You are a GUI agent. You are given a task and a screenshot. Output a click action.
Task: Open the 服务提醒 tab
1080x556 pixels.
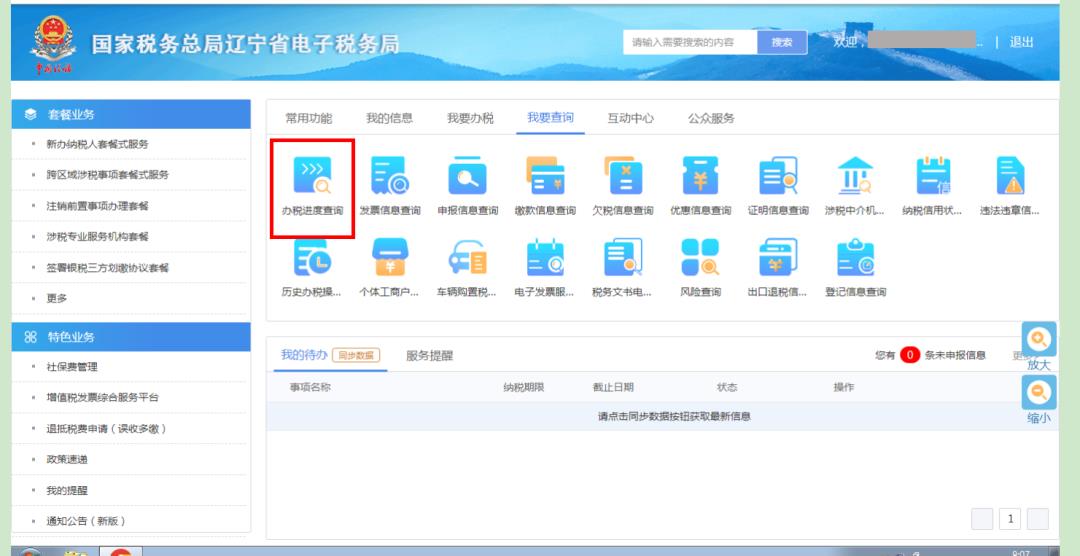429,355
